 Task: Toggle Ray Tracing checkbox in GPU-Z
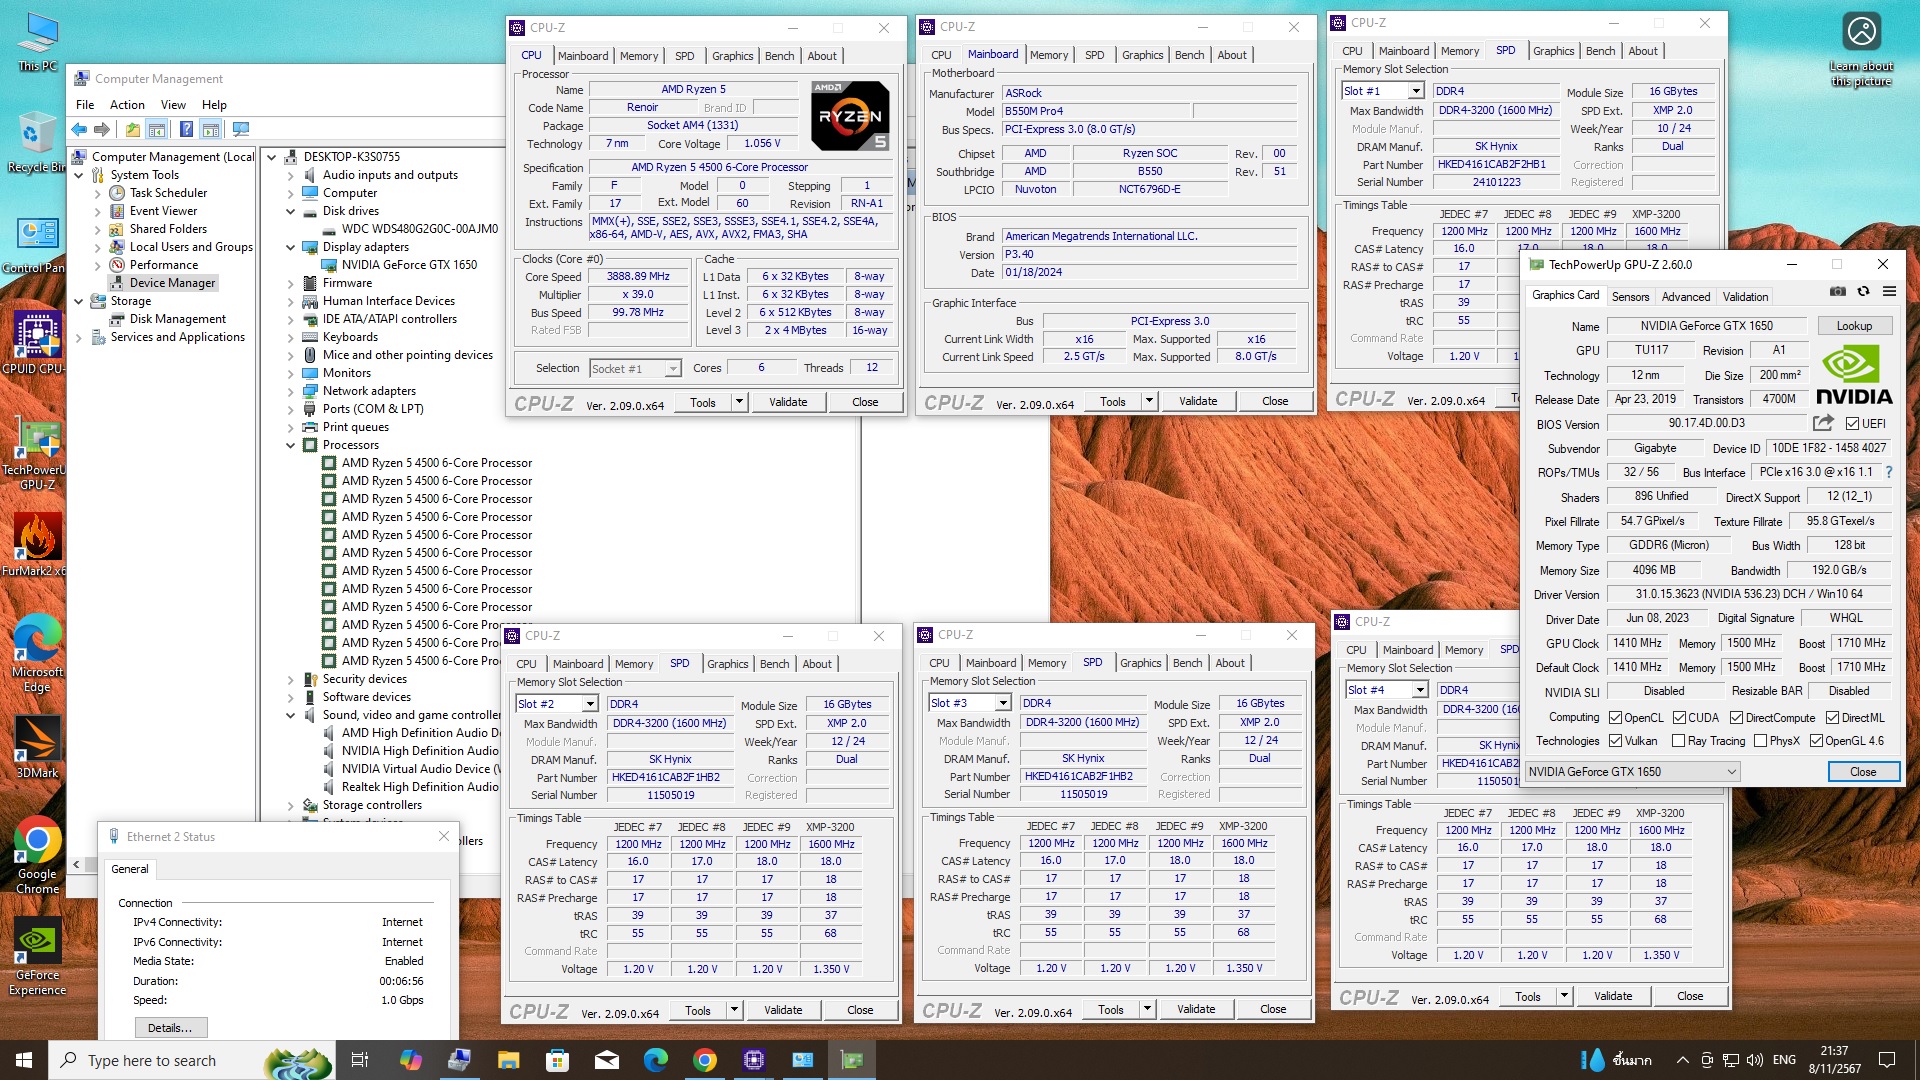point(1678,741)
